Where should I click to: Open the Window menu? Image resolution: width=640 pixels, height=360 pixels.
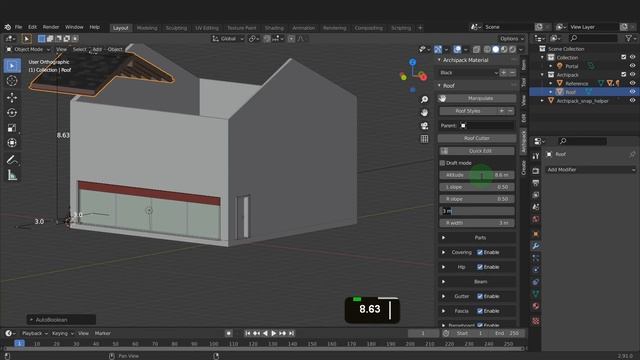(x=74, y=27)
